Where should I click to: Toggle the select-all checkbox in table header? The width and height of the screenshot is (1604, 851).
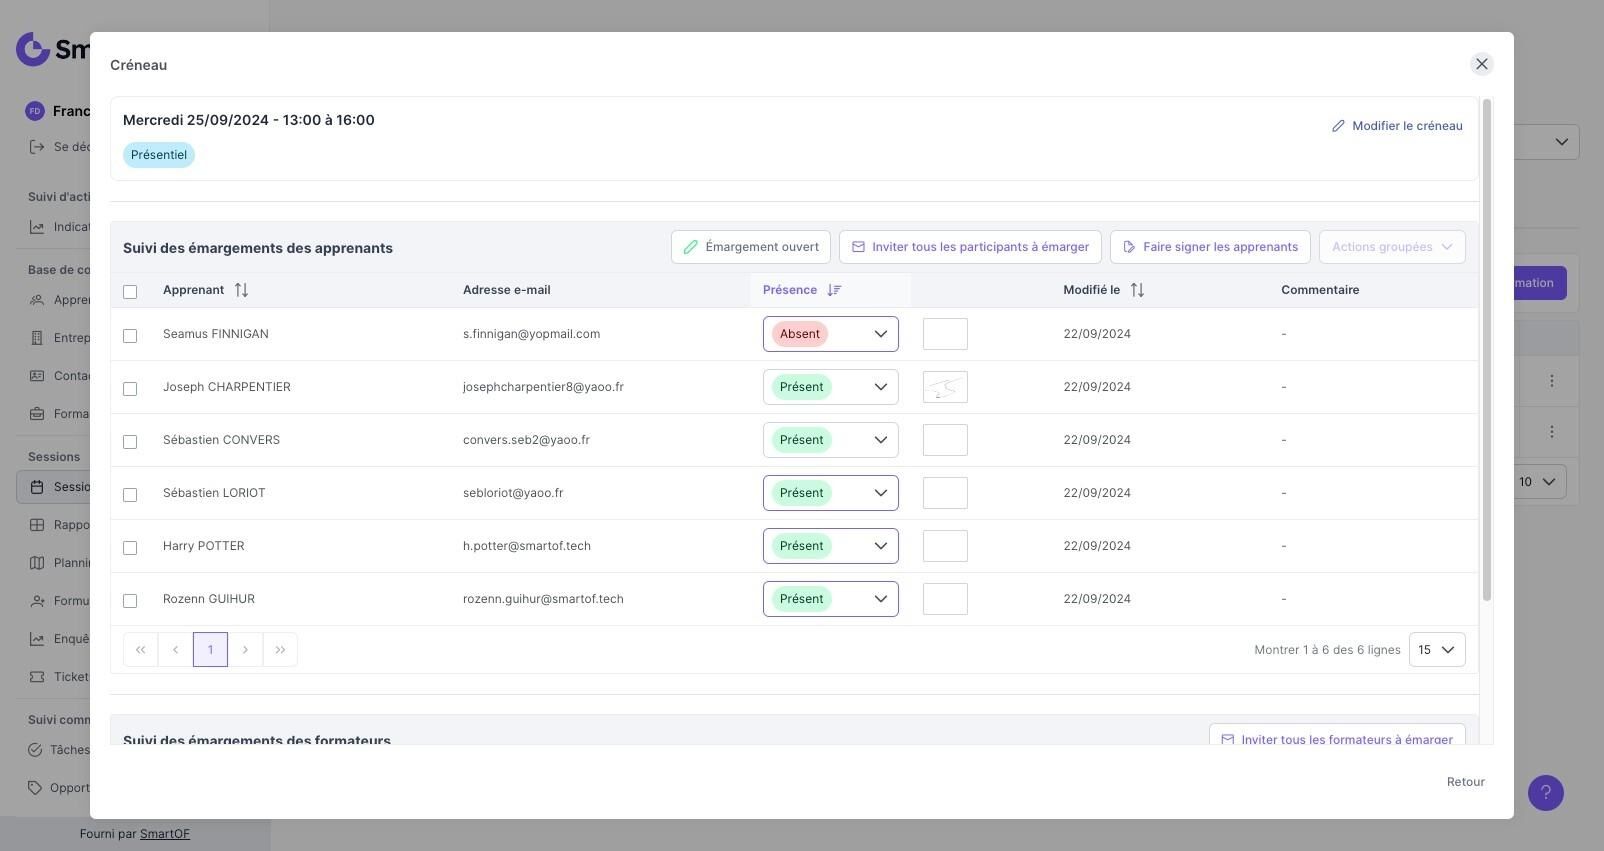point(130,292)
